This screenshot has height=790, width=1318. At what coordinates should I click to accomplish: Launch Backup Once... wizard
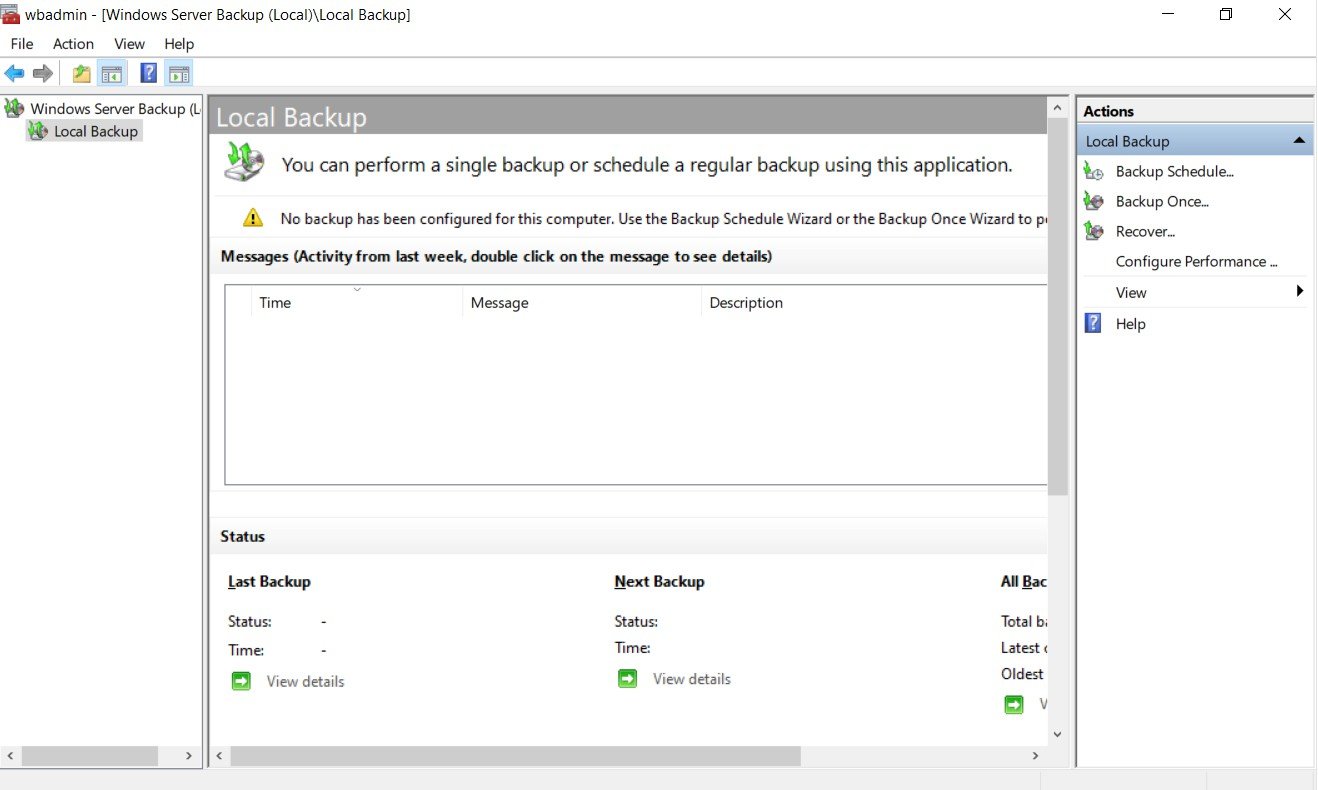1162,202
